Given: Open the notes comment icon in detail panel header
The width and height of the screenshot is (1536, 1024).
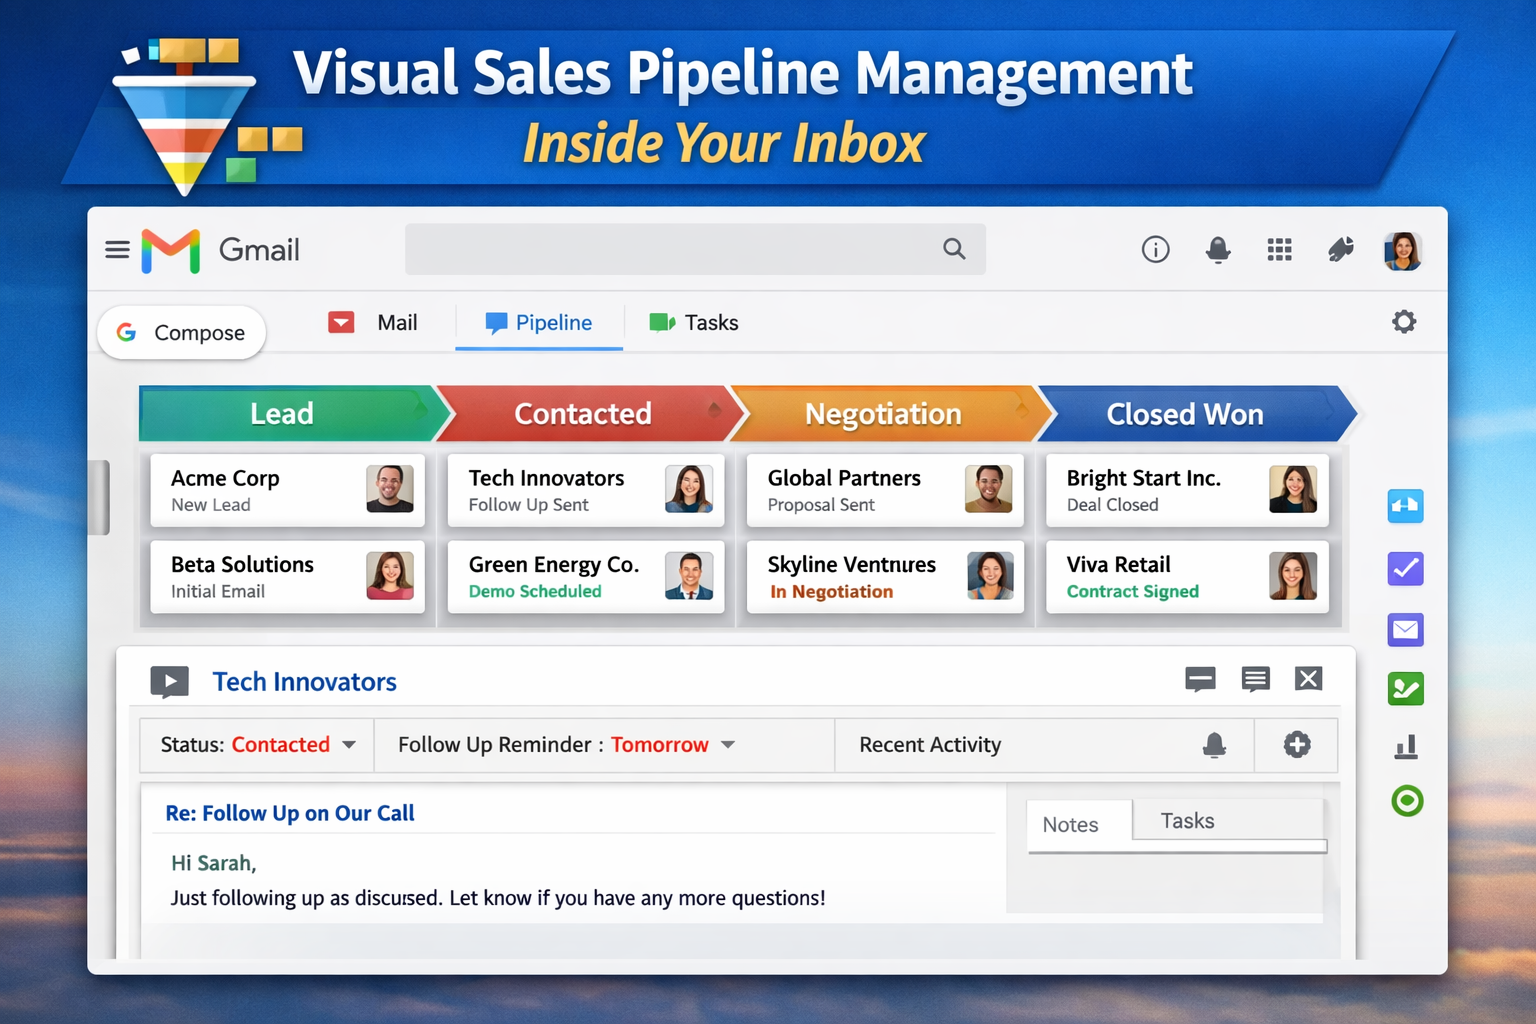Looking at the screenshot, I should pos(1255,679).
